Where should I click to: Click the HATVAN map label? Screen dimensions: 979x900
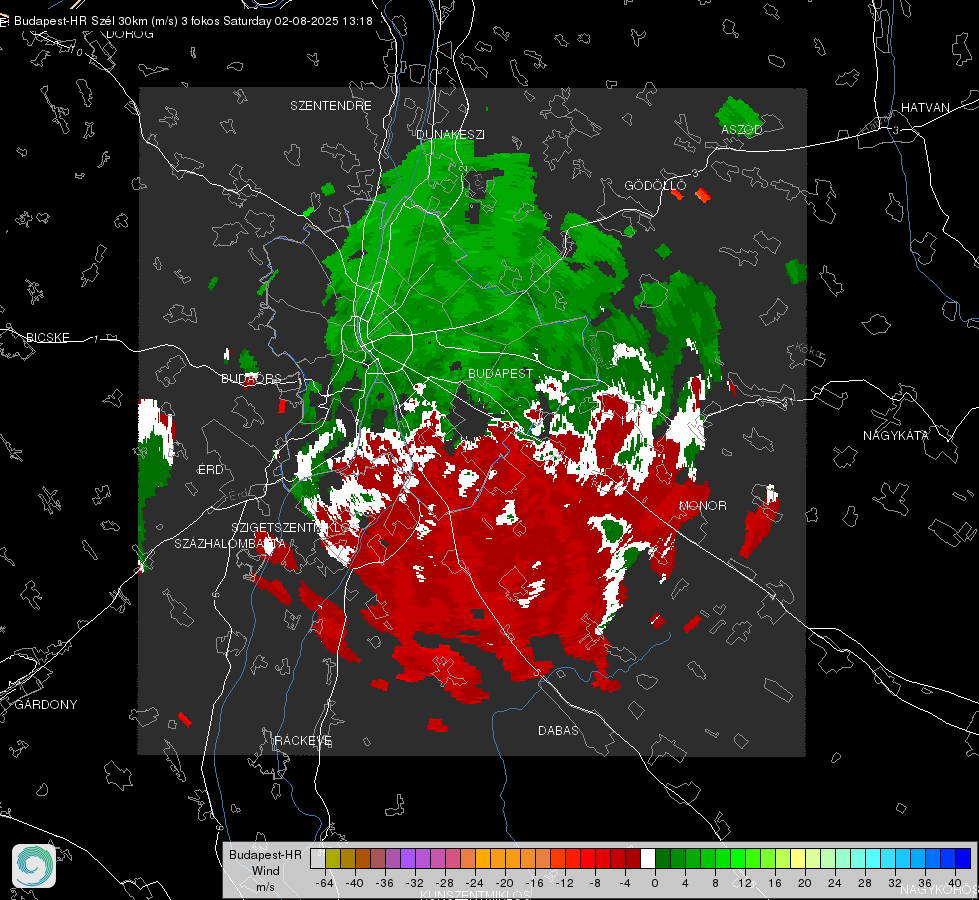(x=925, y=108)
